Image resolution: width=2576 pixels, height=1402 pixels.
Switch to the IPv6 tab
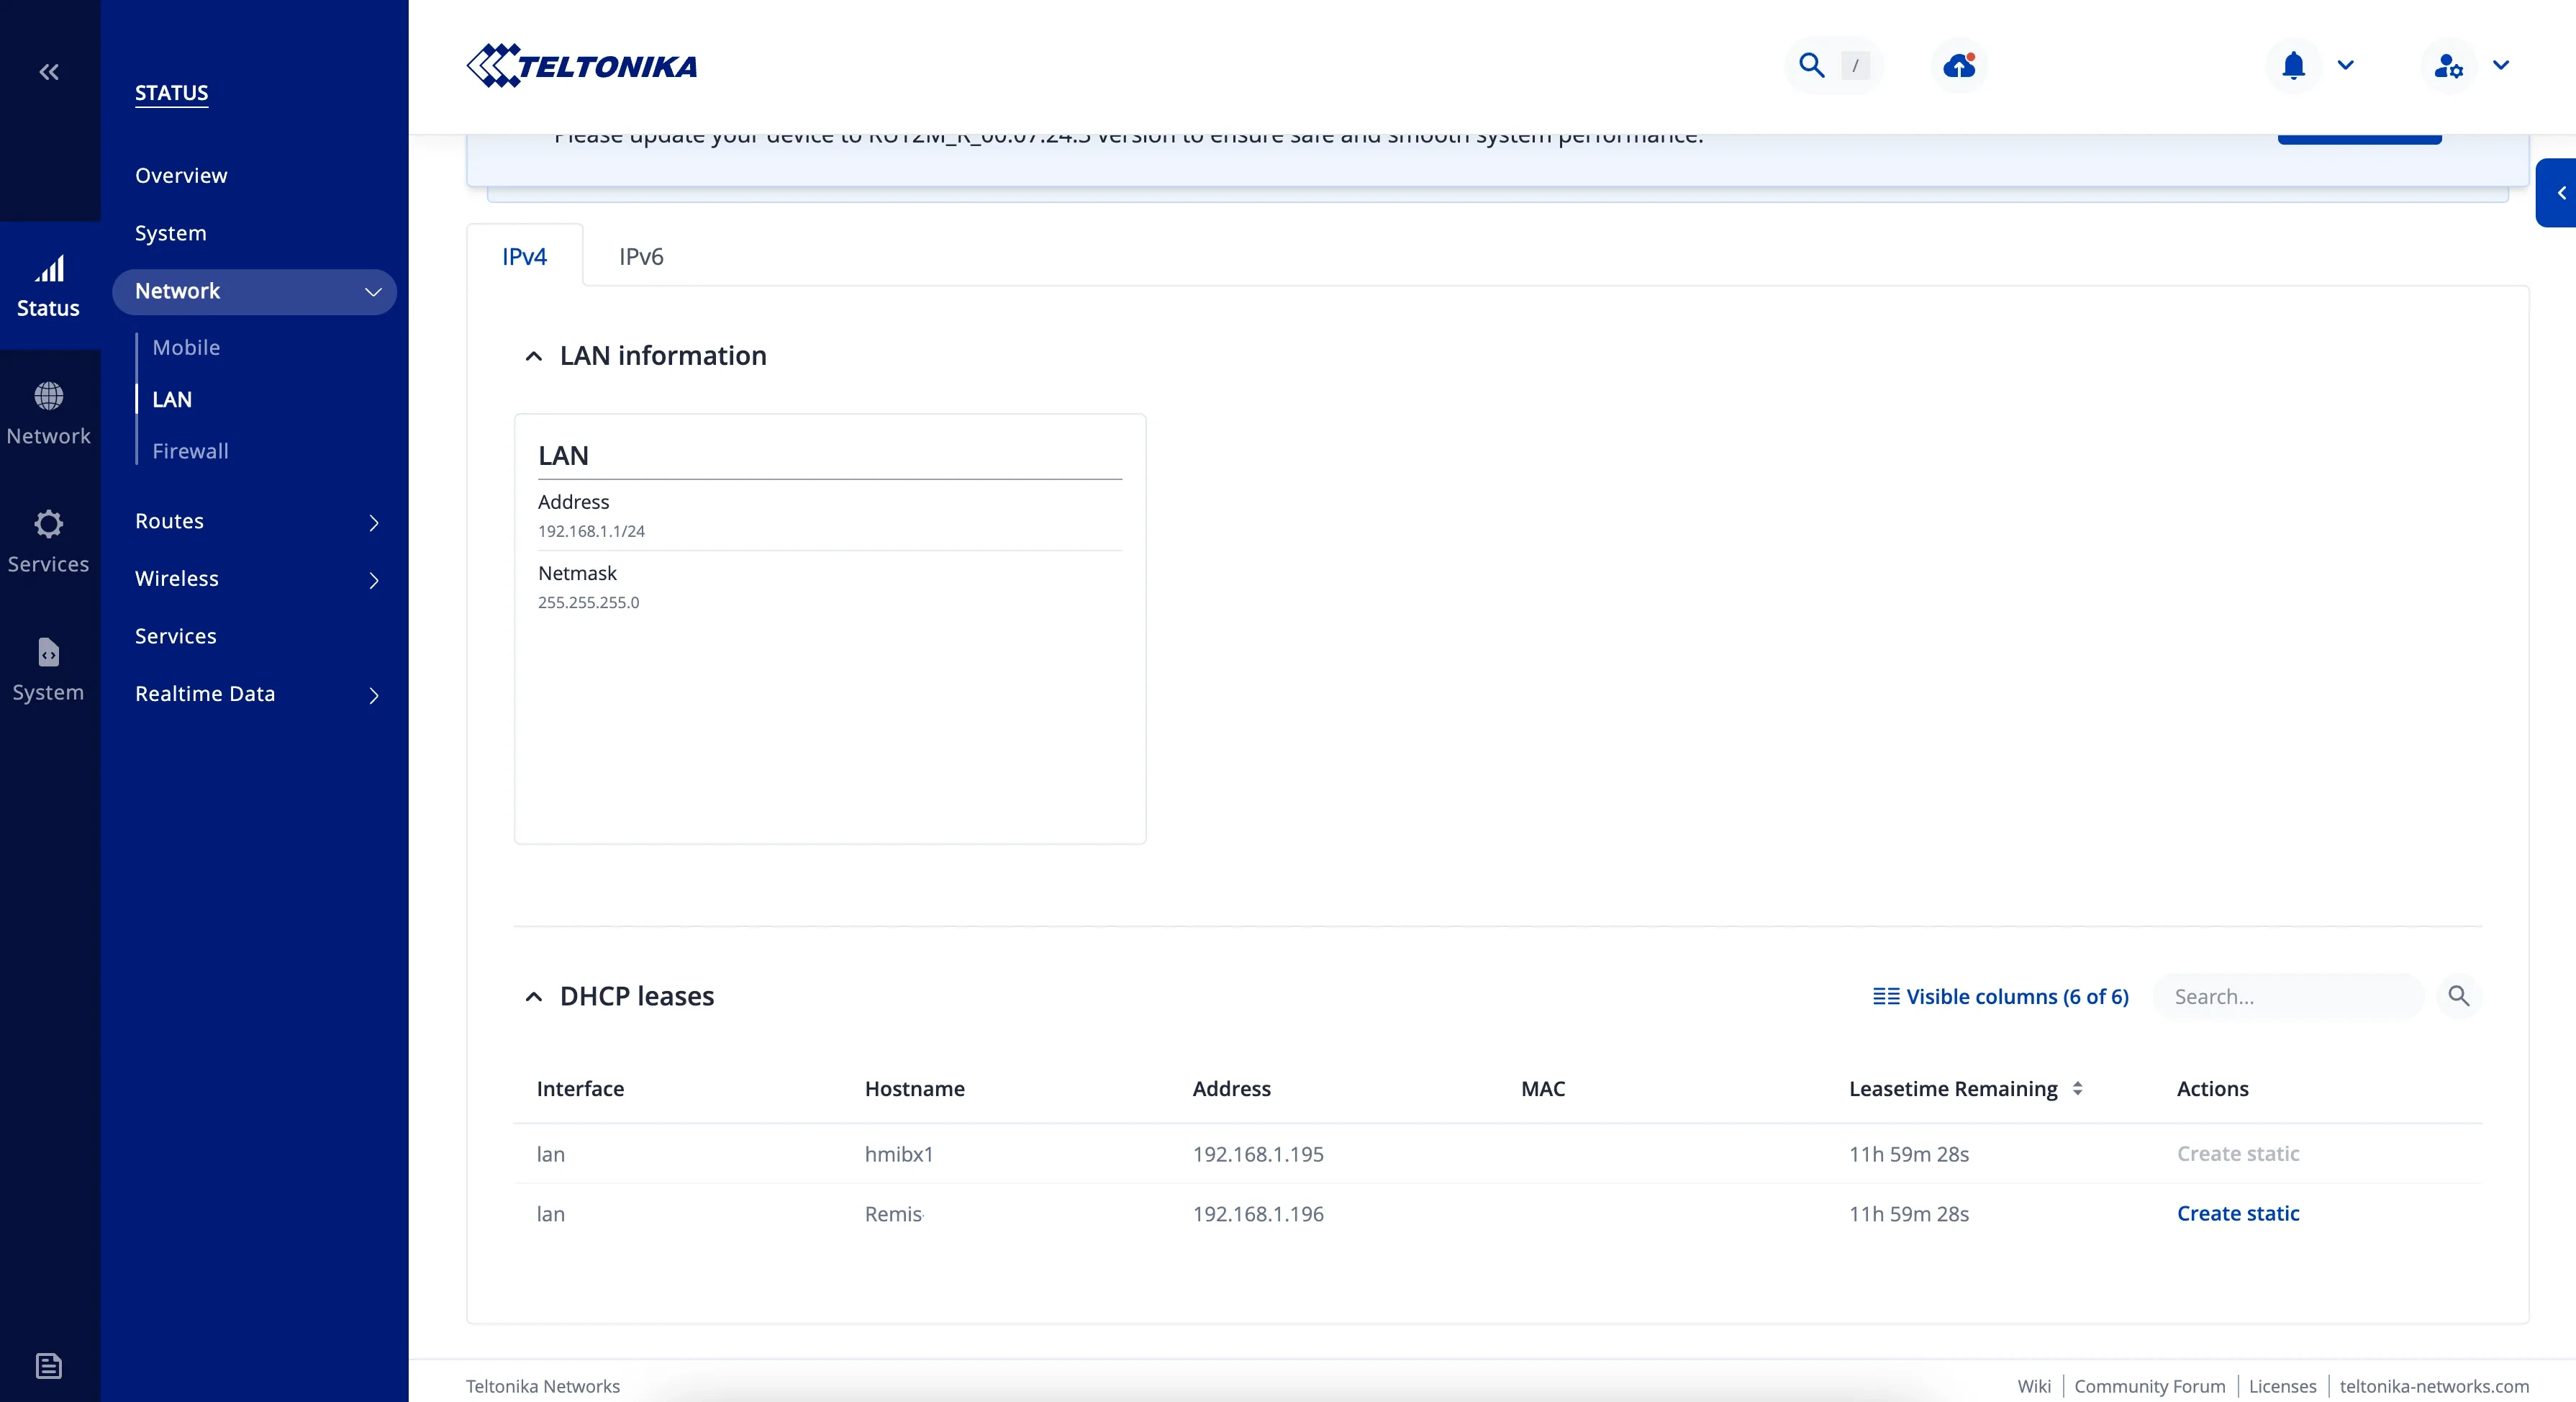pos(641,256)
